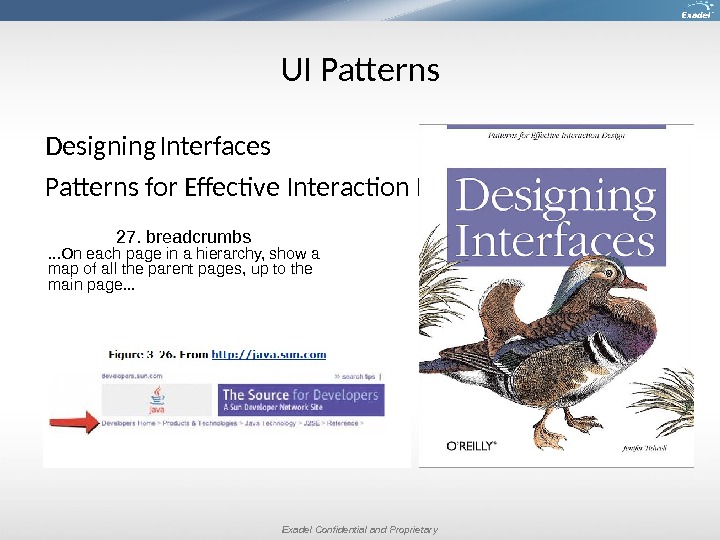Image resolution: width=720 pixels, height=540 pixels.
Task: Click the 'search tips' link
Action: (358, 377)
